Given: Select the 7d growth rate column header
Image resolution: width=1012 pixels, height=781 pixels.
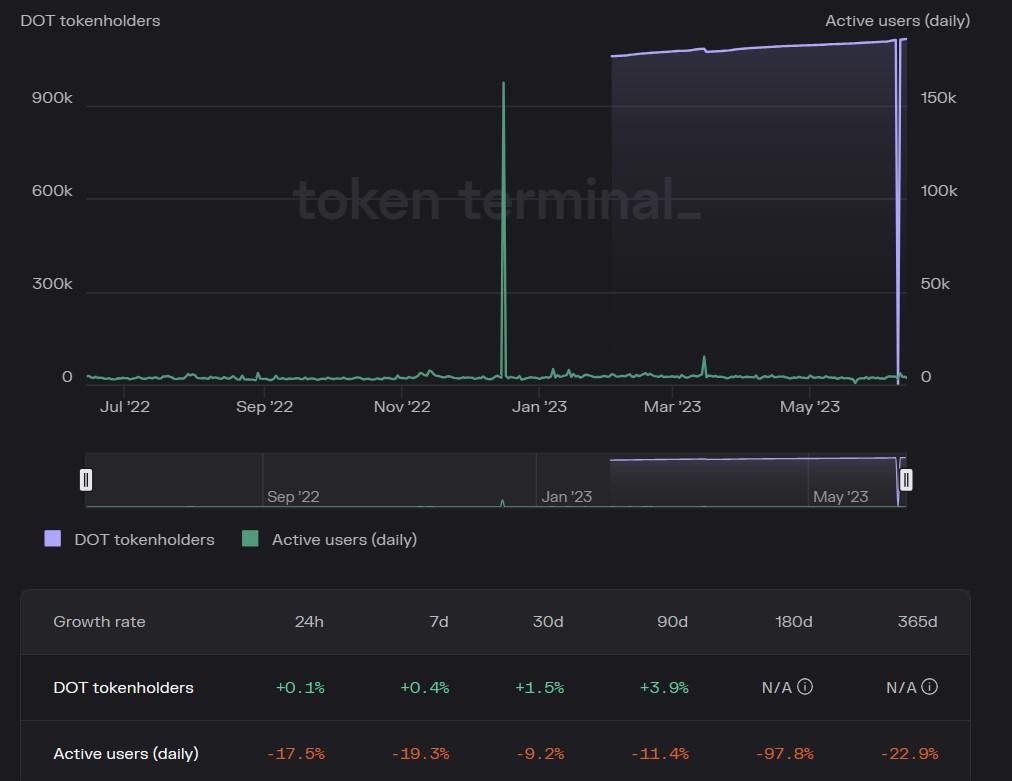Looking at the screenshot, I should [x=439, y=622].
